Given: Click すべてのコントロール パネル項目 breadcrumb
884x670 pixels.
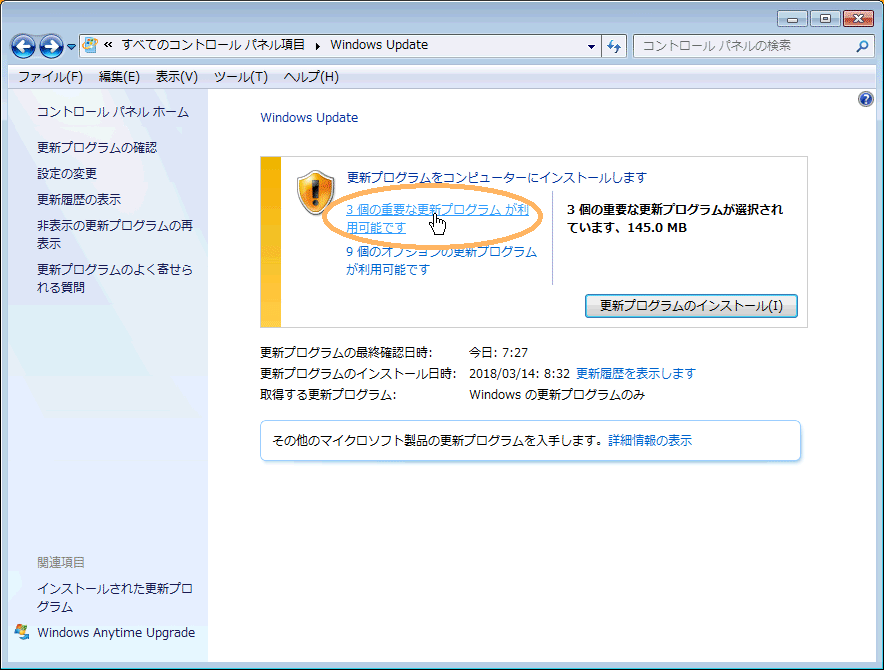Looking at the screenshot, I should 213,45.
